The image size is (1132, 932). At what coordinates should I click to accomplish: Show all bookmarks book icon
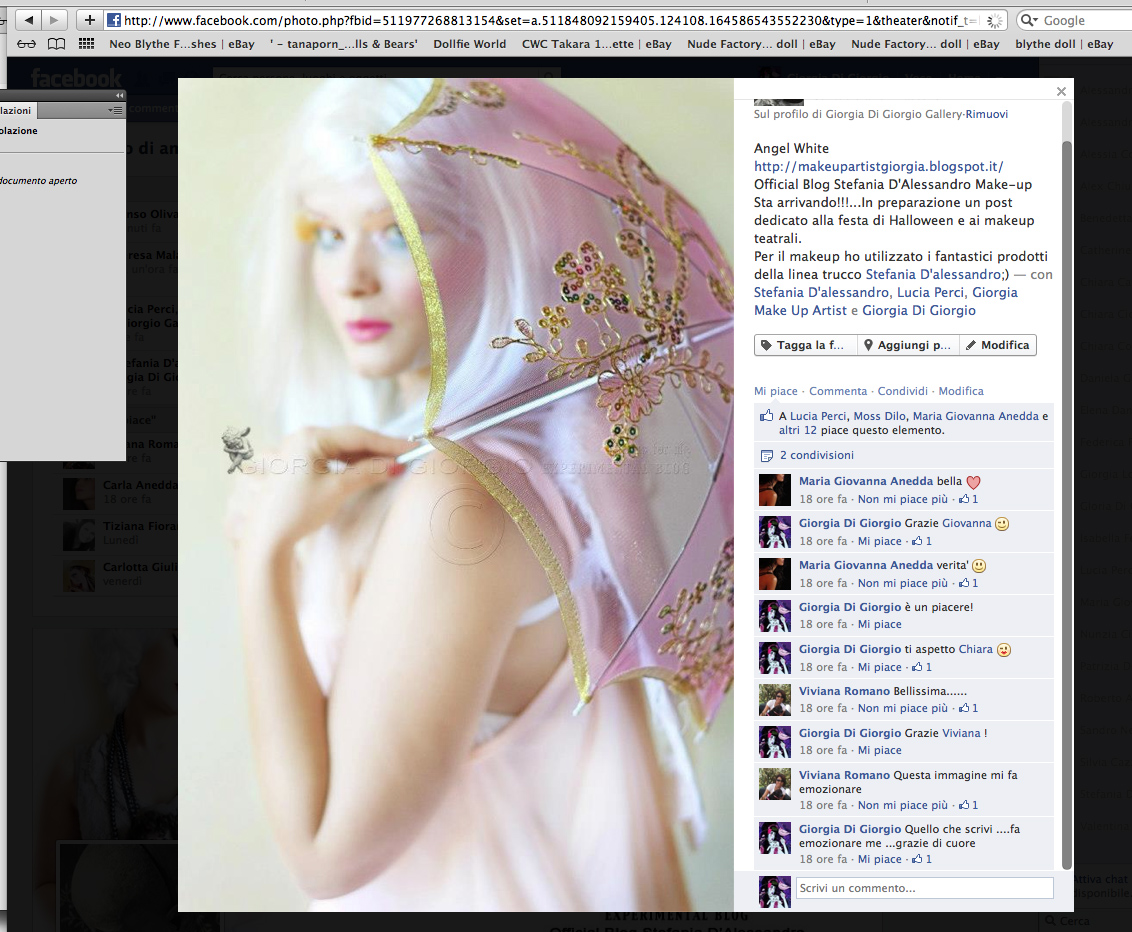click(x=56, y=44)
